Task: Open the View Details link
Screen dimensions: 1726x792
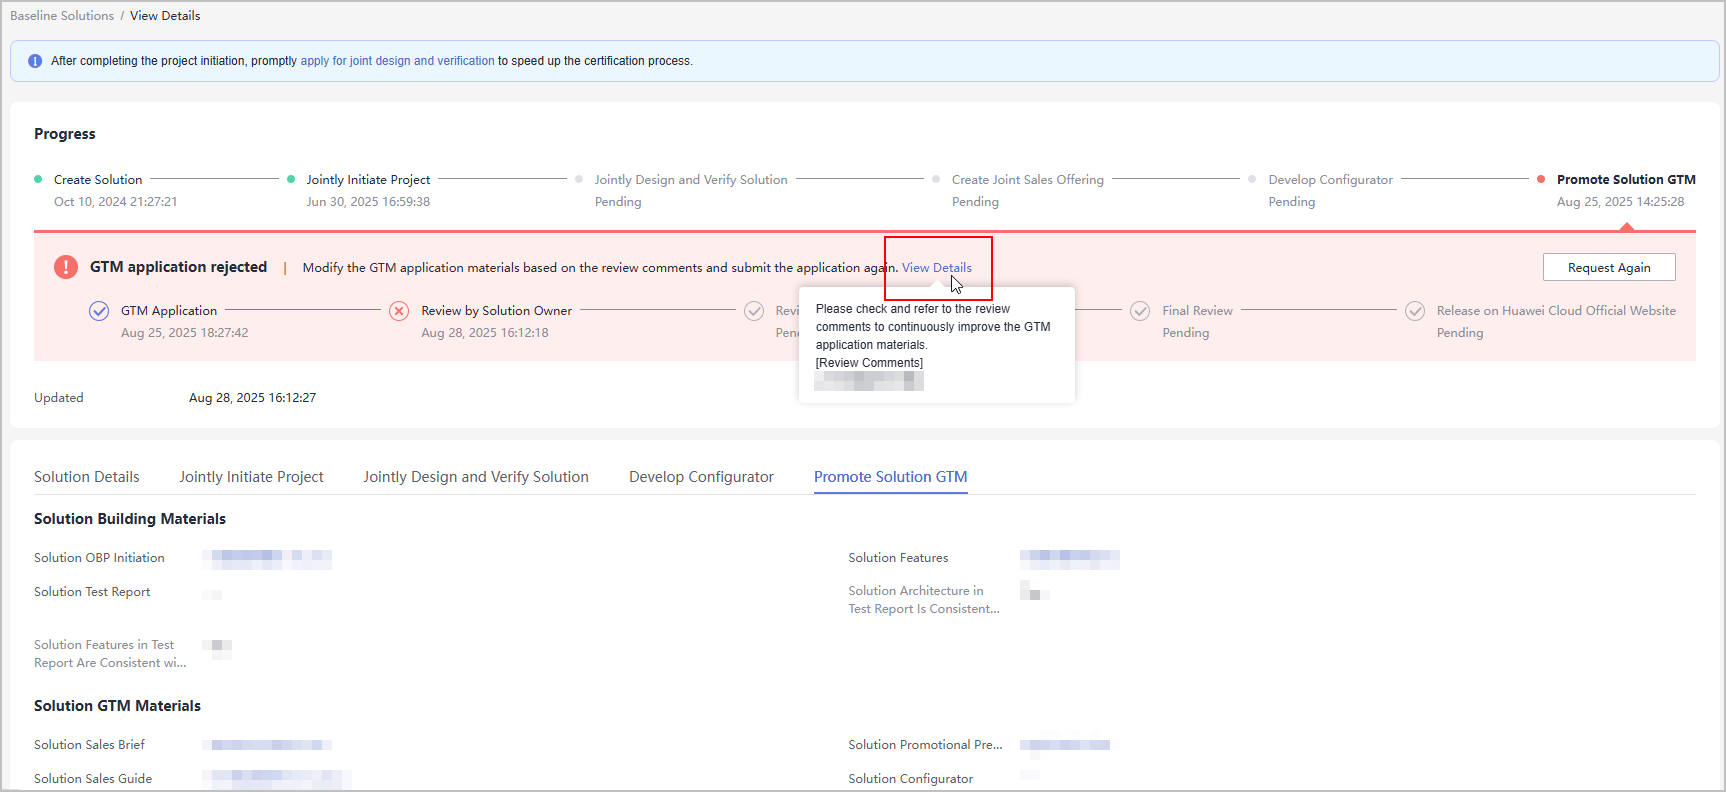Action: 936,268
